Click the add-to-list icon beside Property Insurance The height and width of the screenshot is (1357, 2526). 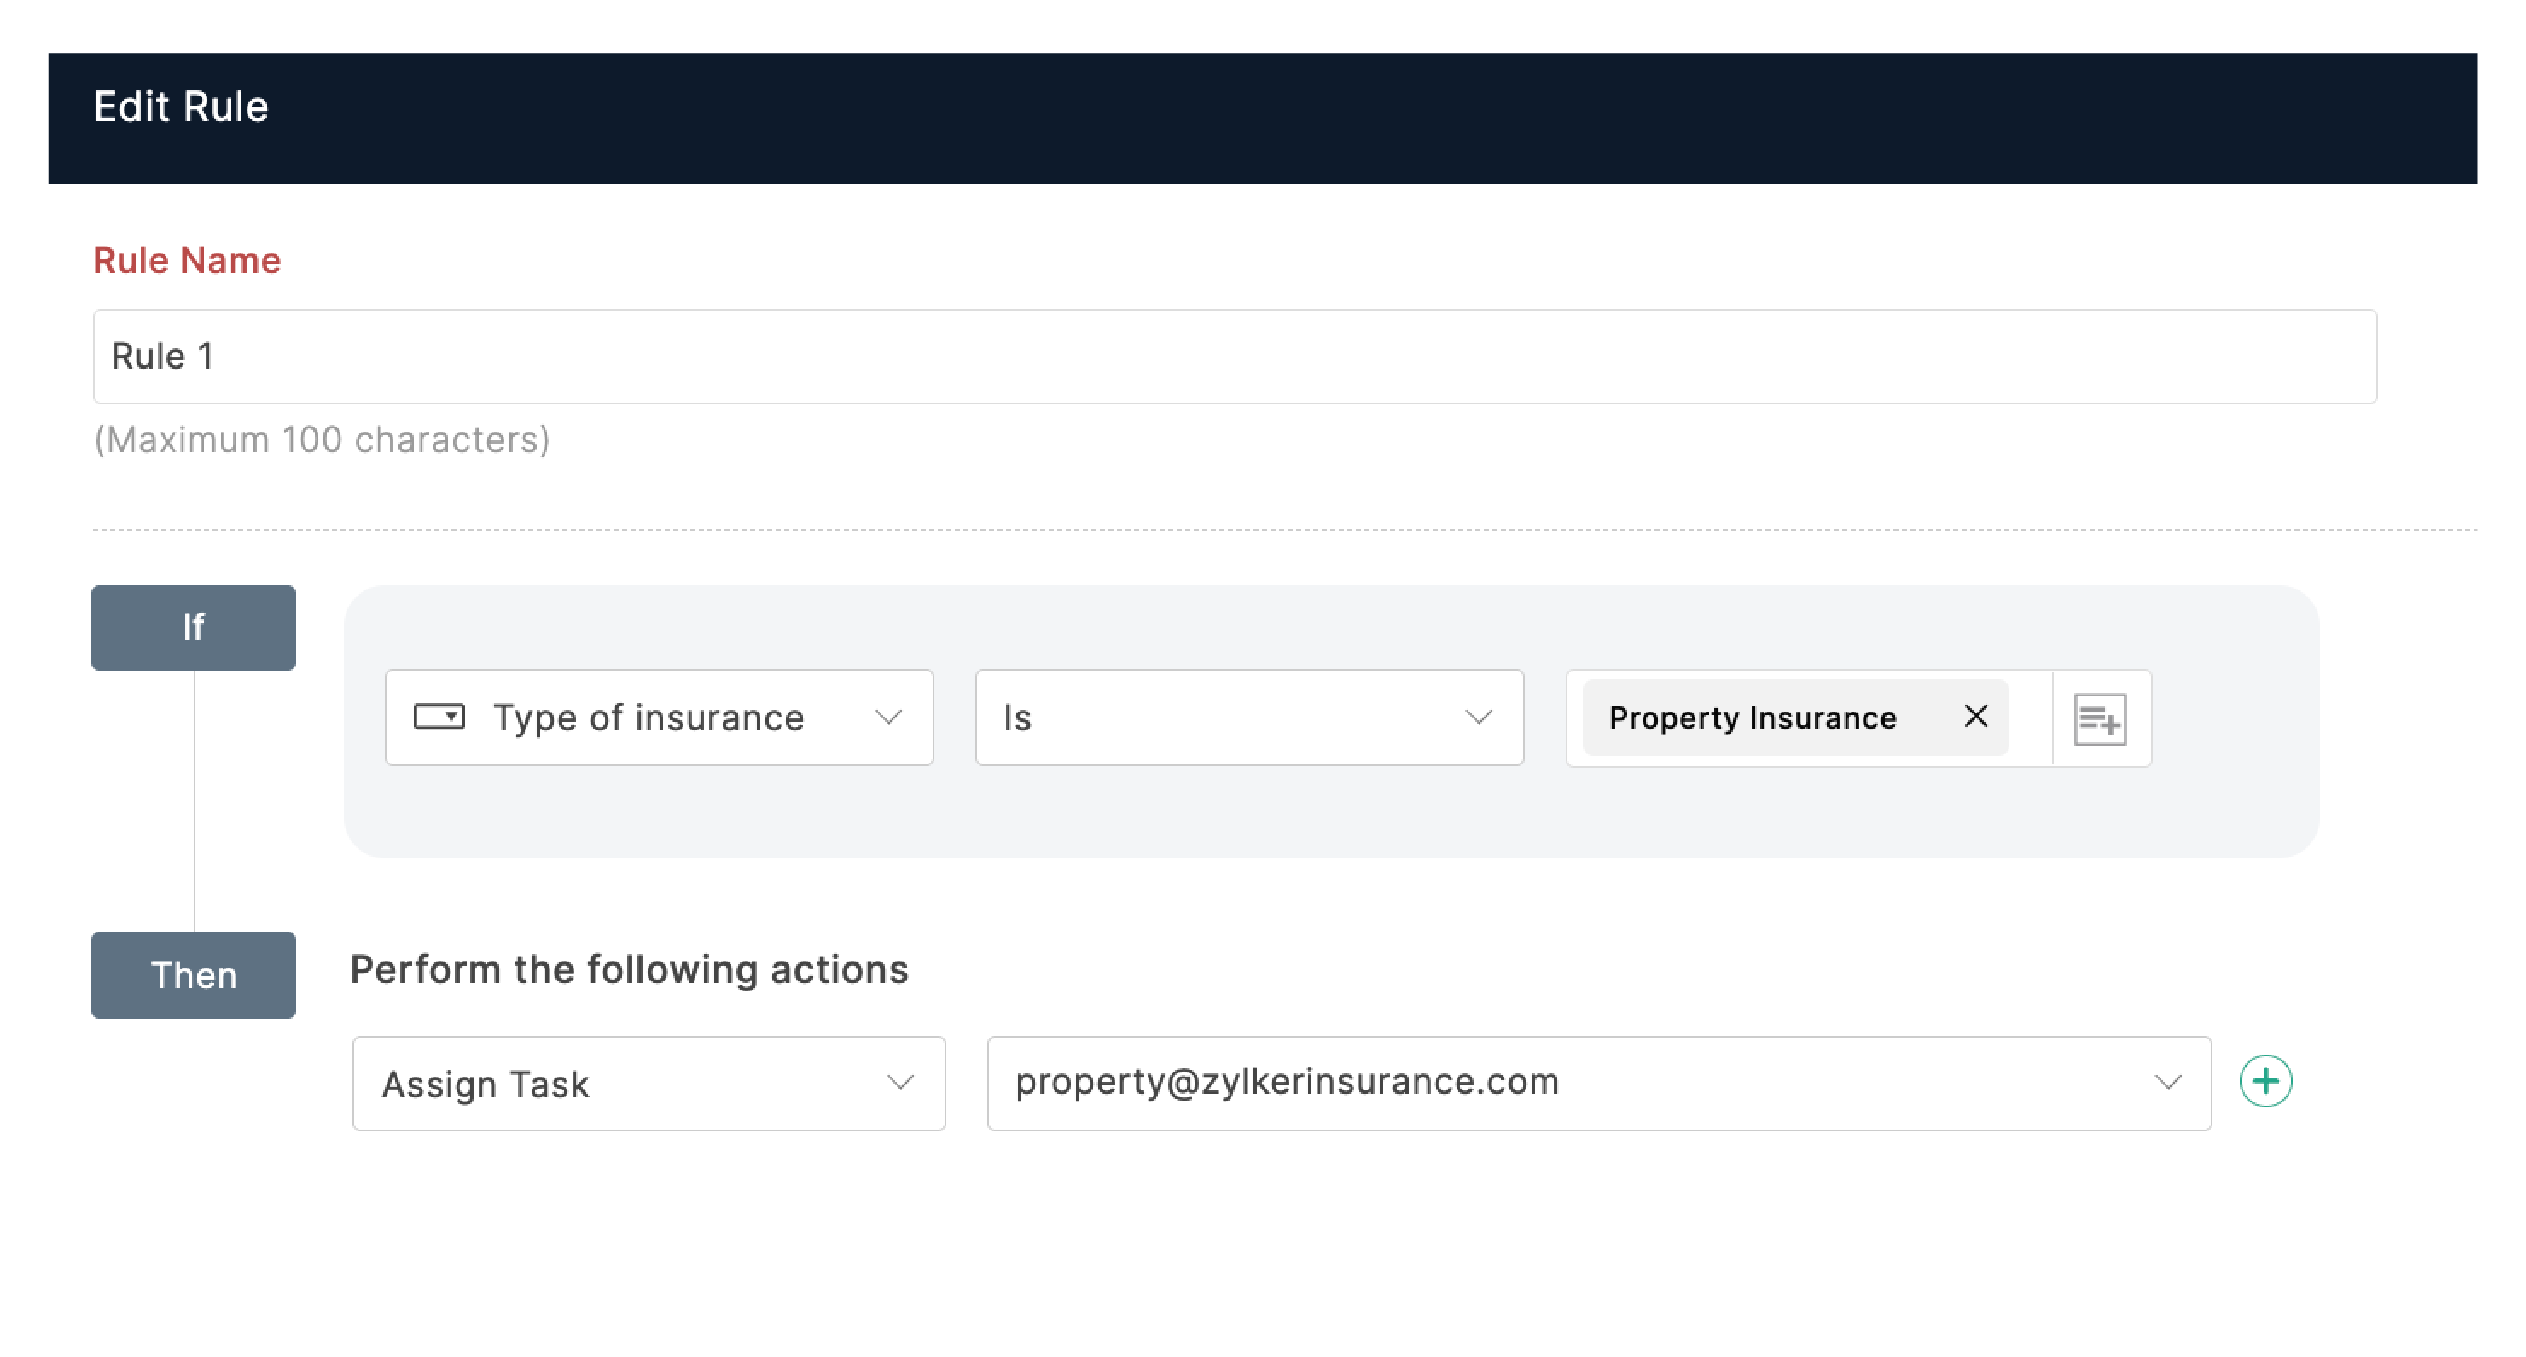tap(2099, 719)
